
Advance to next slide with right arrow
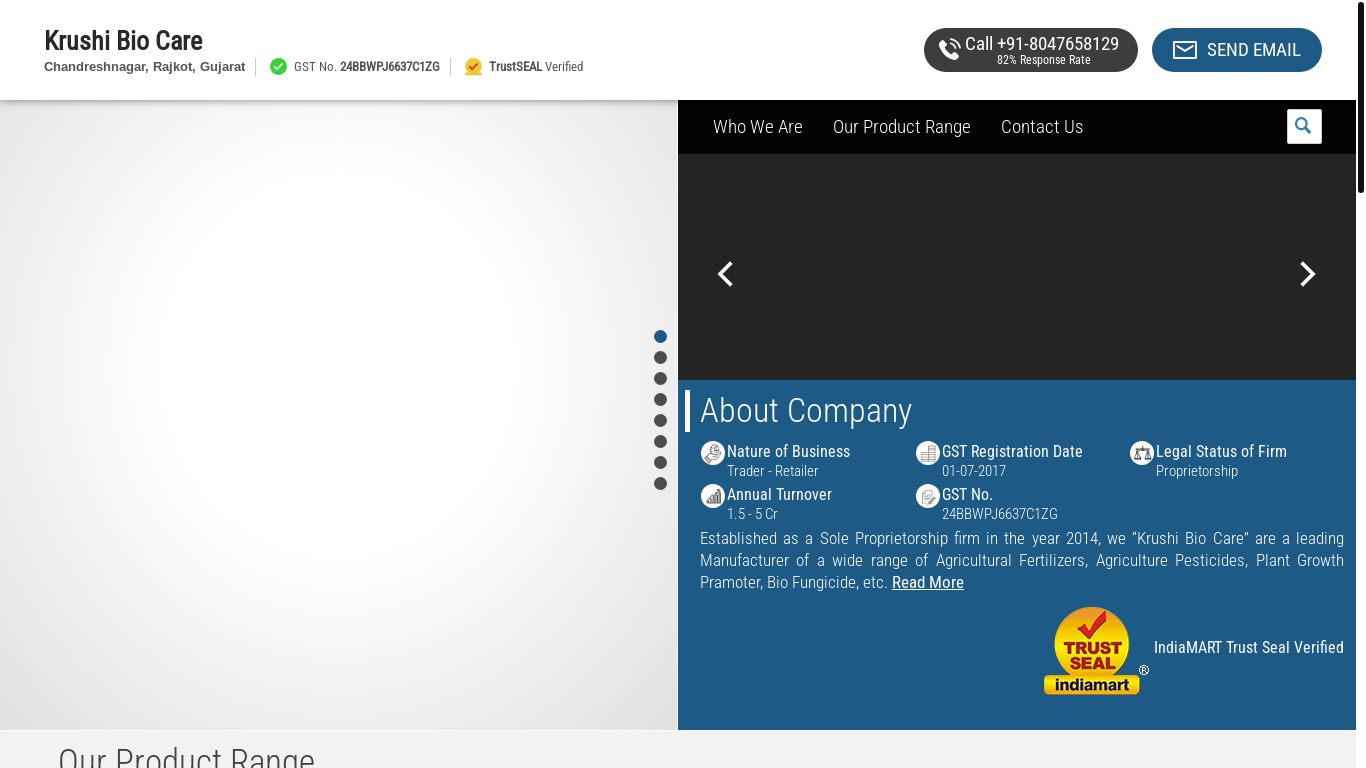pyautogui.click(x=1307, y=274)
